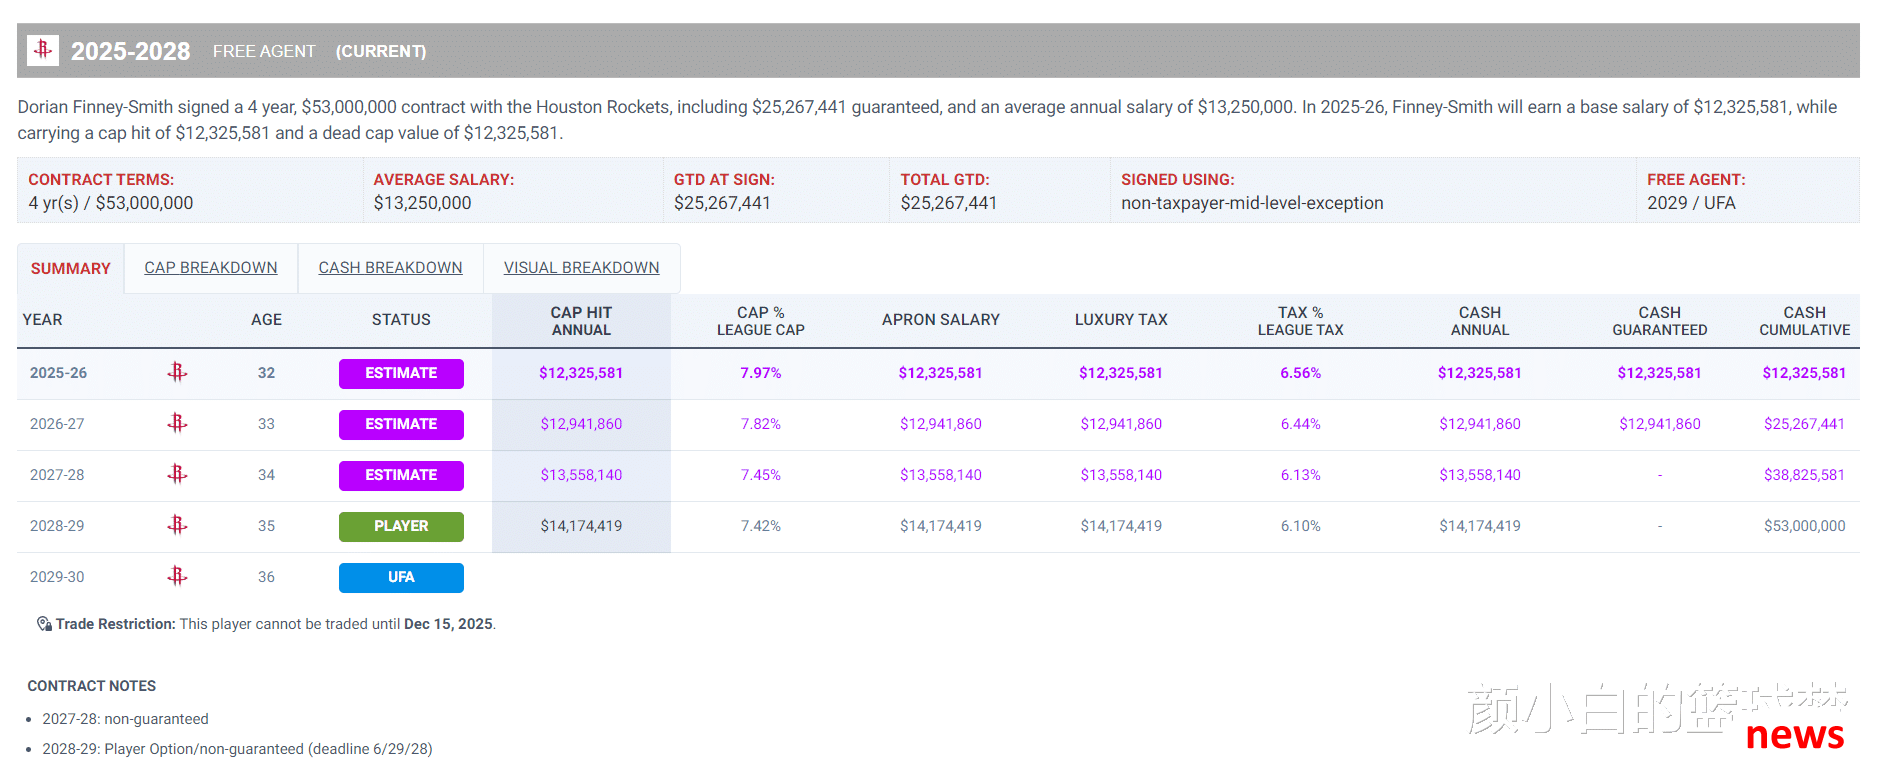This screenshot has height=771, width=1877.
Task: Click the 2027-28 year cell
Action: (x=57, y=475)
